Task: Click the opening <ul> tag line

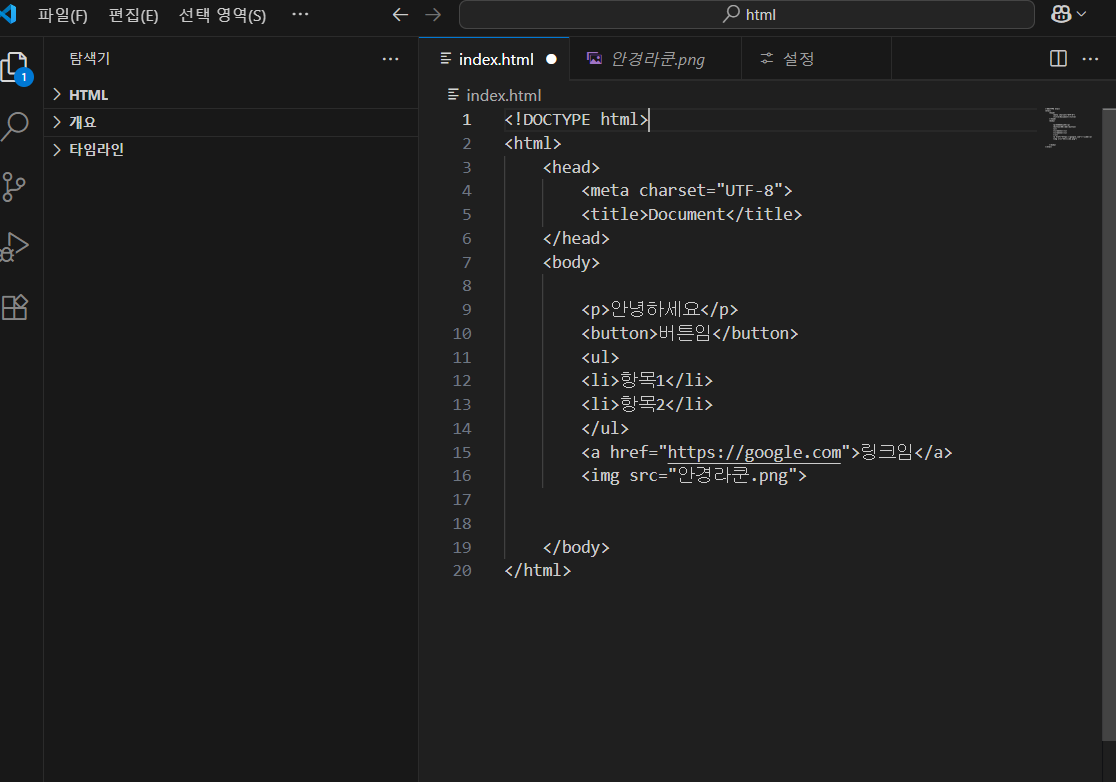Action: point(600,357)
